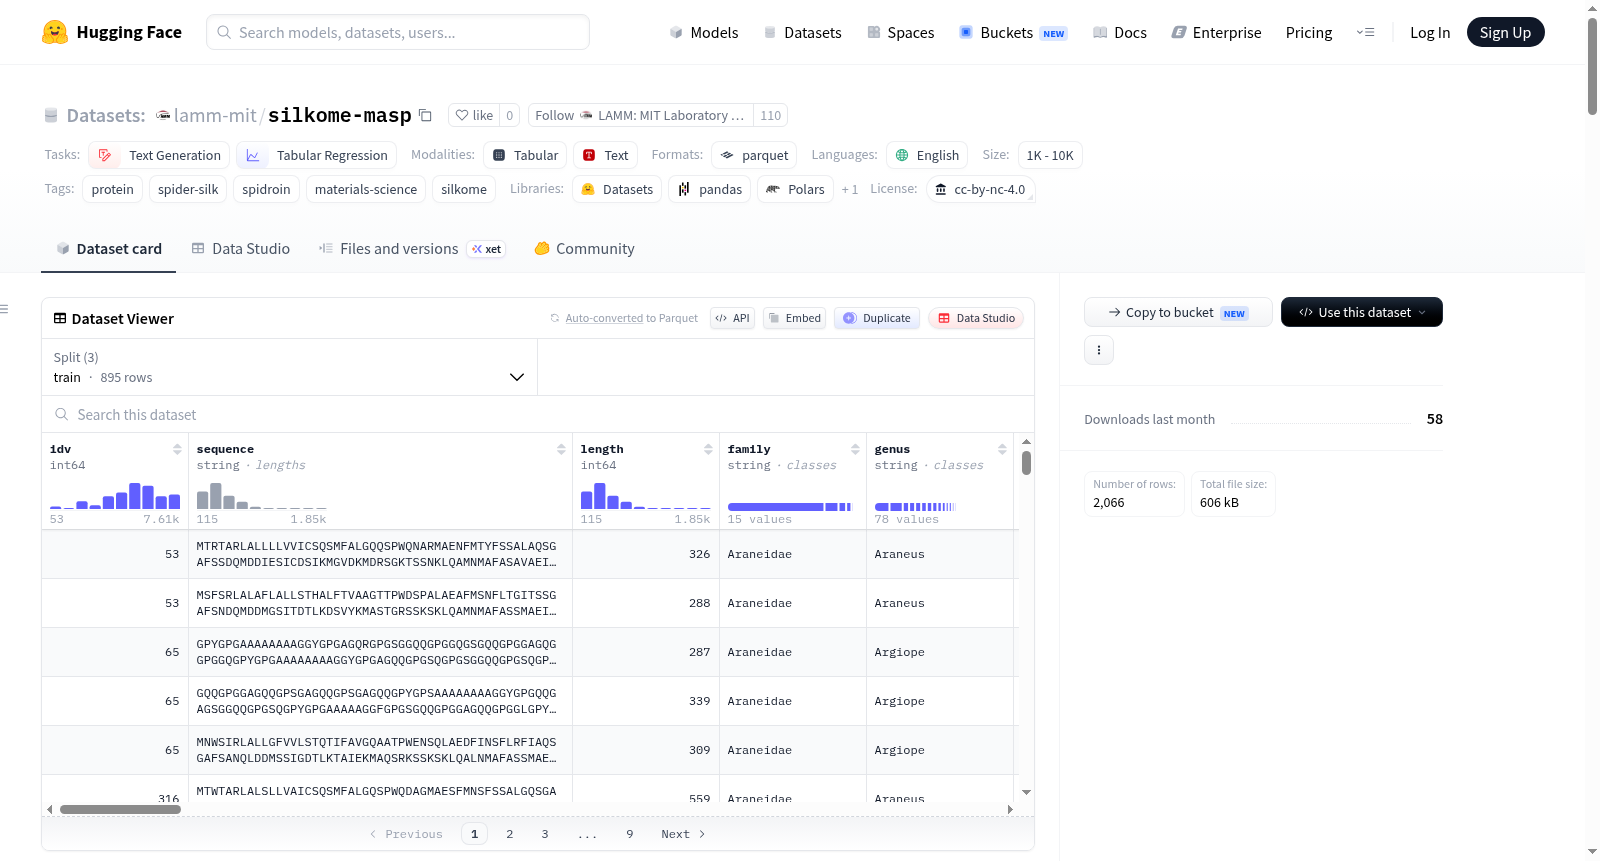The height and width of the screenshot is (861, 1600).
Task: Switch to the Dataset card tab
Action: (109, 249)
